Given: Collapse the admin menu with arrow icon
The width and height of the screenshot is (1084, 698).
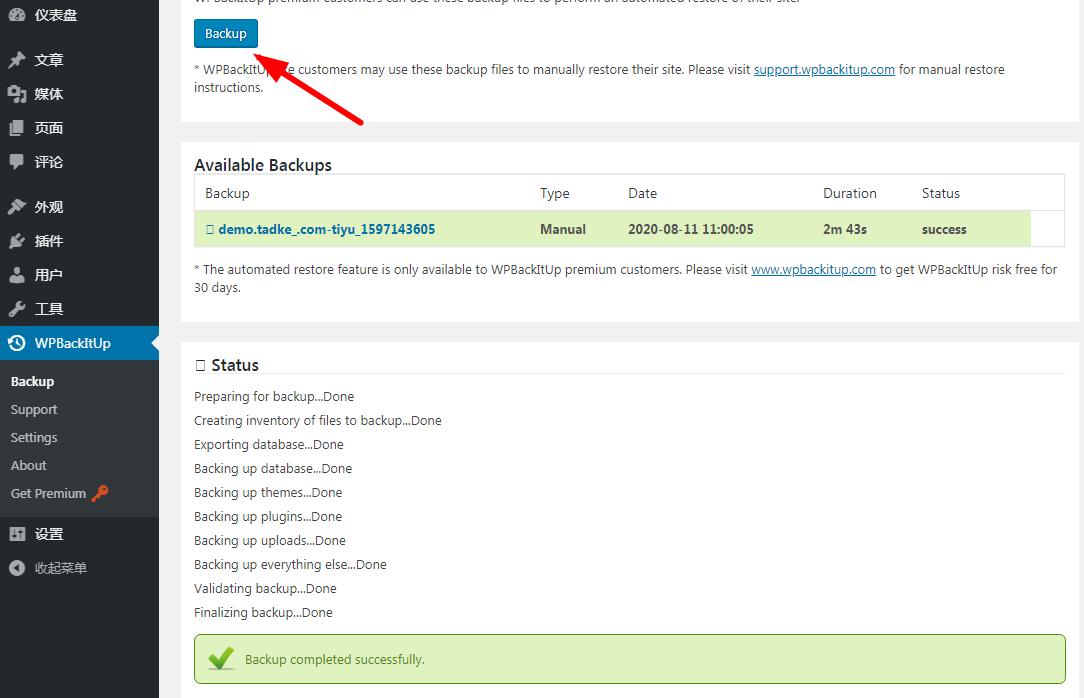Looking at the screenshot, I should 17,568.
